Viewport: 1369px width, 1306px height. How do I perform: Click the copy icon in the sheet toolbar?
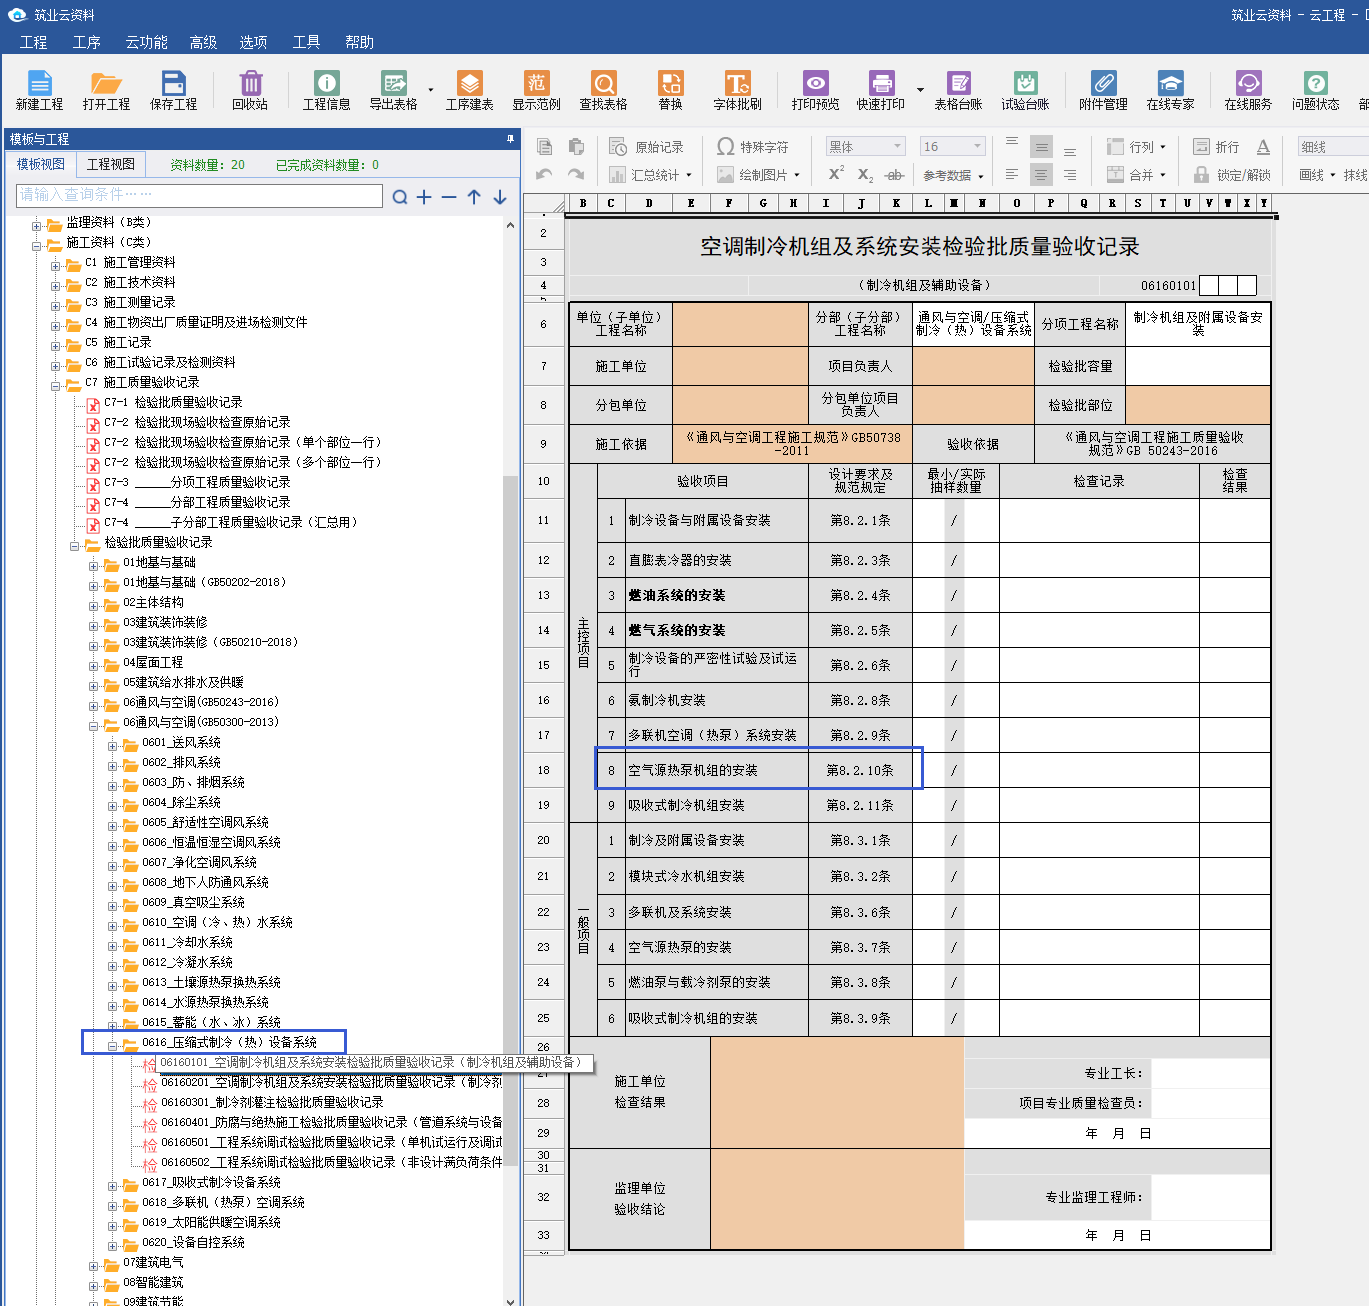(x=545, y=147)
